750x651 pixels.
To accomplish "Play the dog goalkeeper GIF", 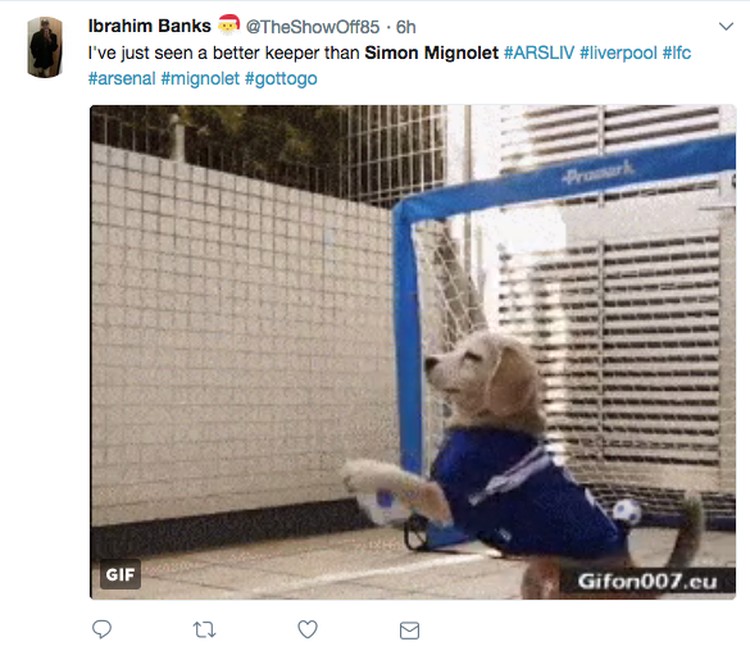I will 413,352.
